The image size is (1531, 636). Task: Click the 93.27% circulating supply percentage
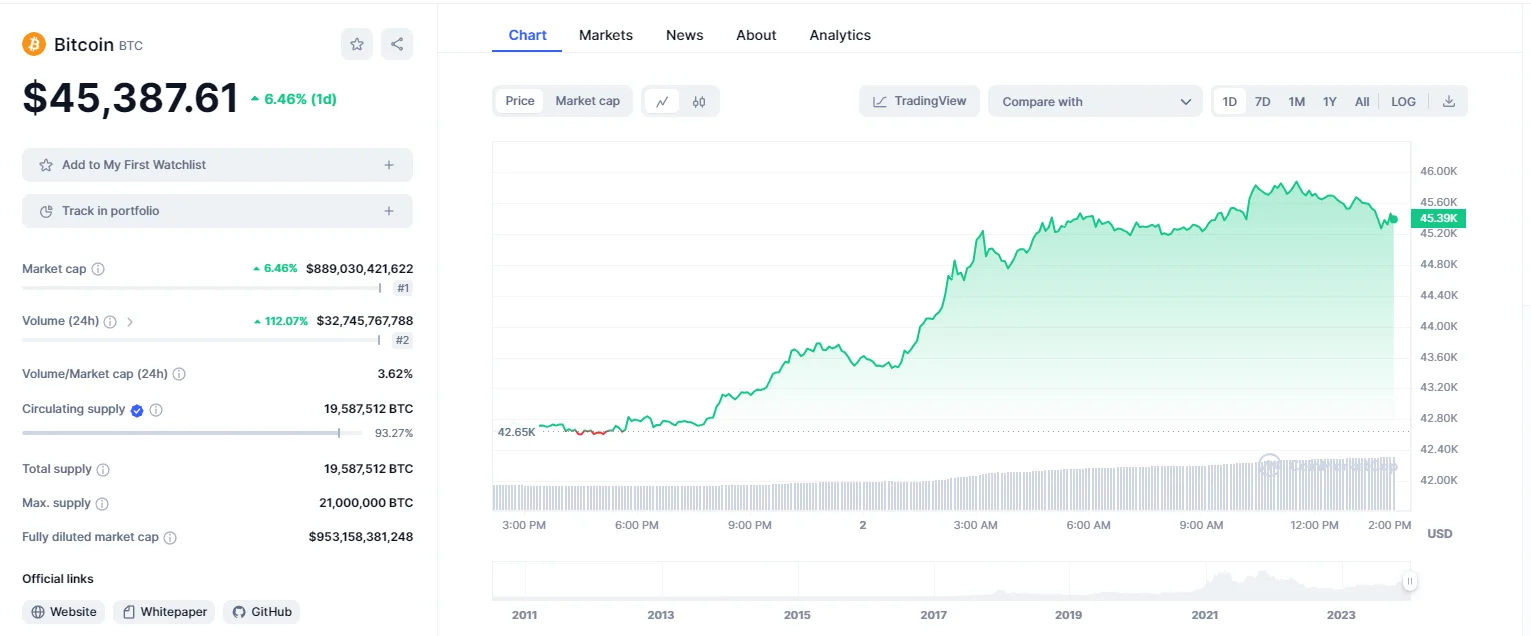click(394, 433)
